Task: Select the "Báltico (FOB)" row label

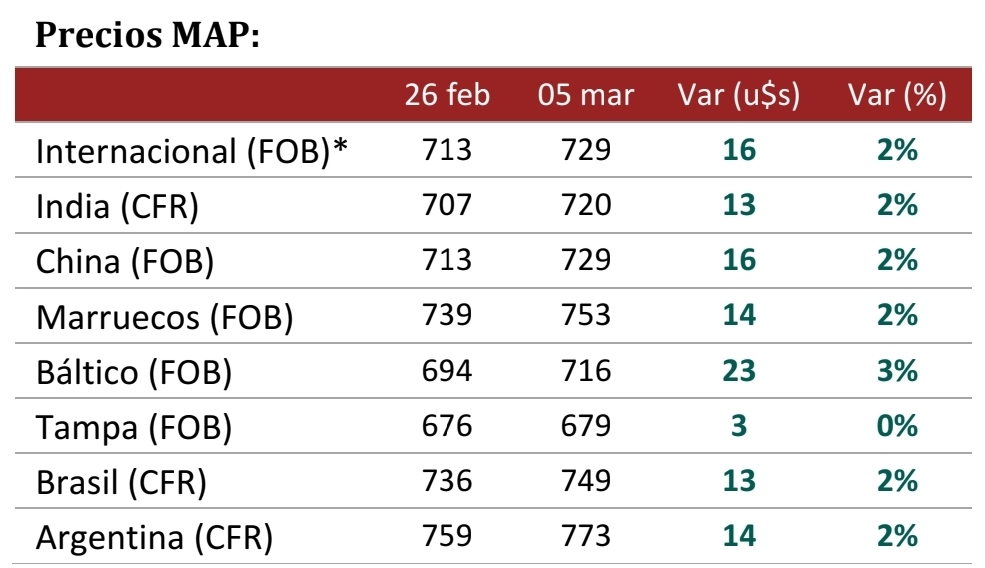Action: [134, 372]
